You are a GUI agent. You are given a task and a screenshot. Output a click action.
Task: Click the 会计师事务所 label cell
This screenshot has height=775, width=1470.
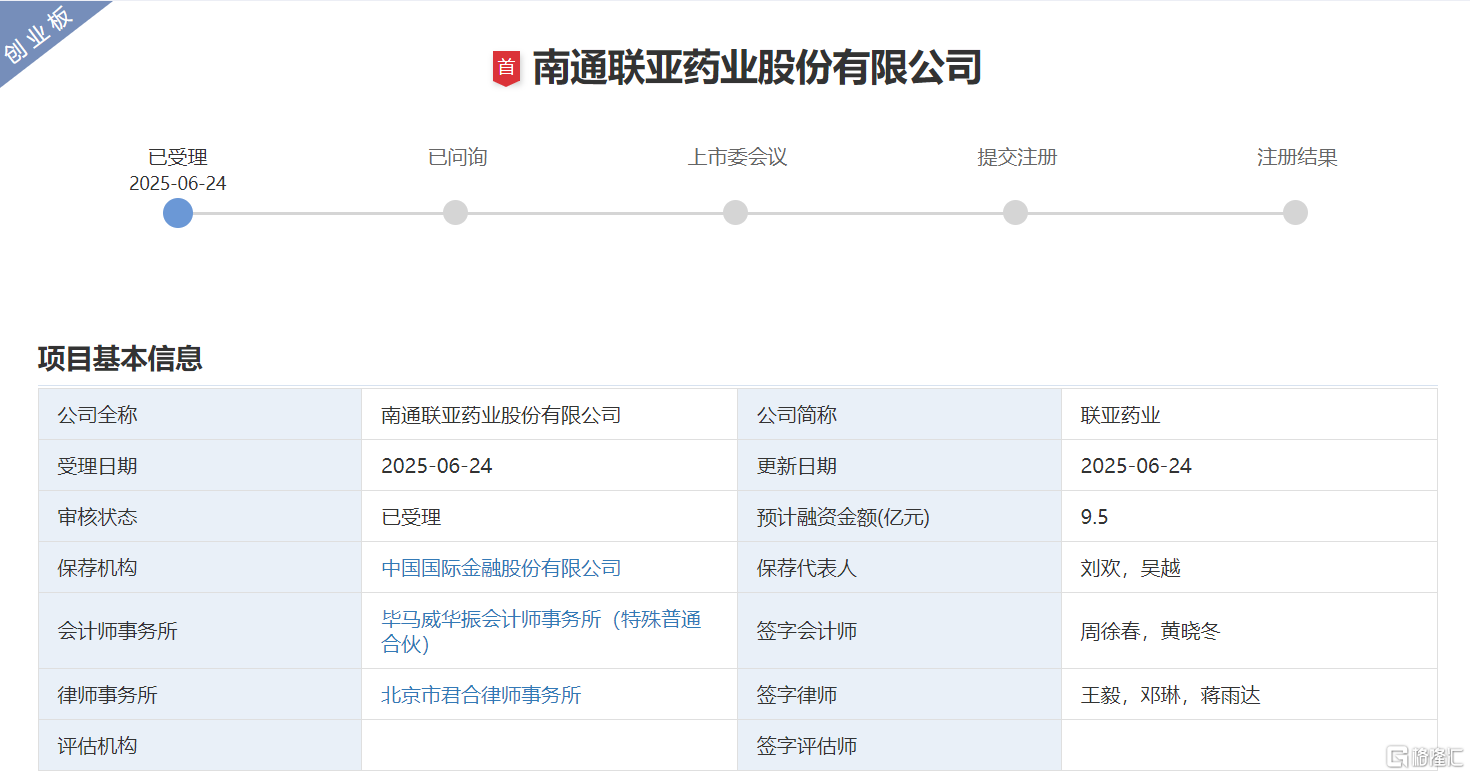[x=200, y=631]
